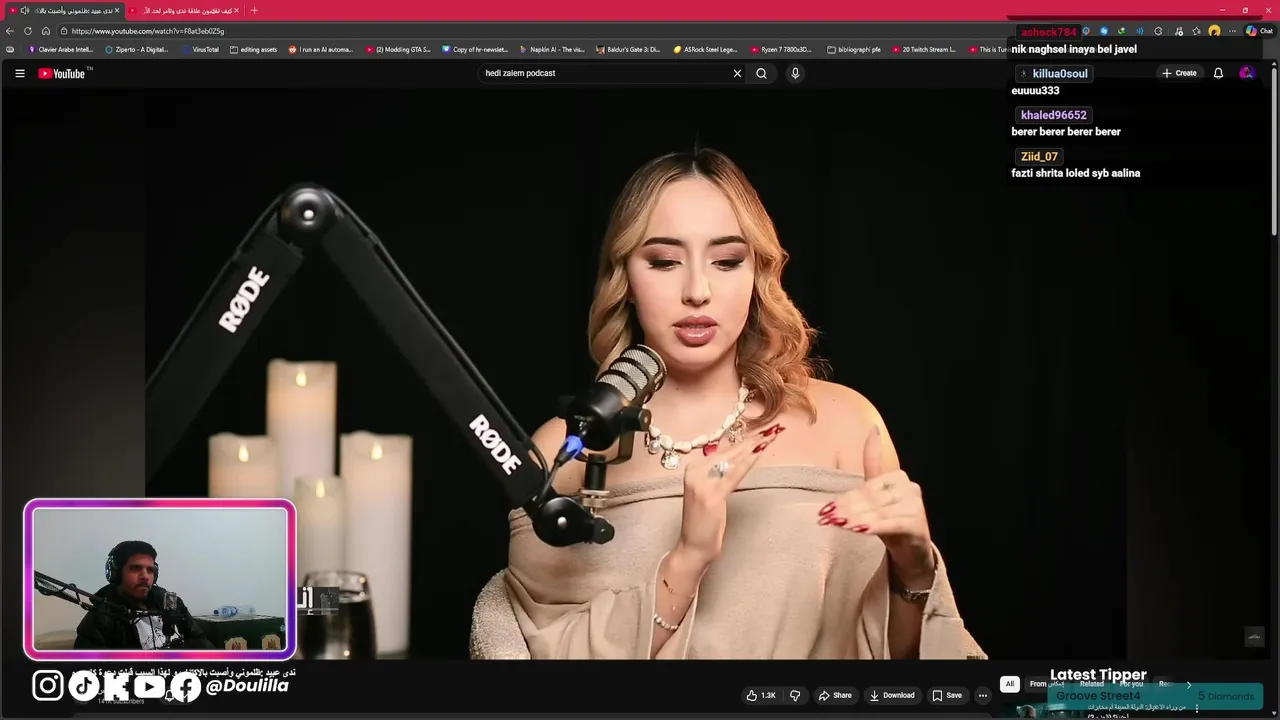Start voice search with microphone icon

click(x=795, y=73)
